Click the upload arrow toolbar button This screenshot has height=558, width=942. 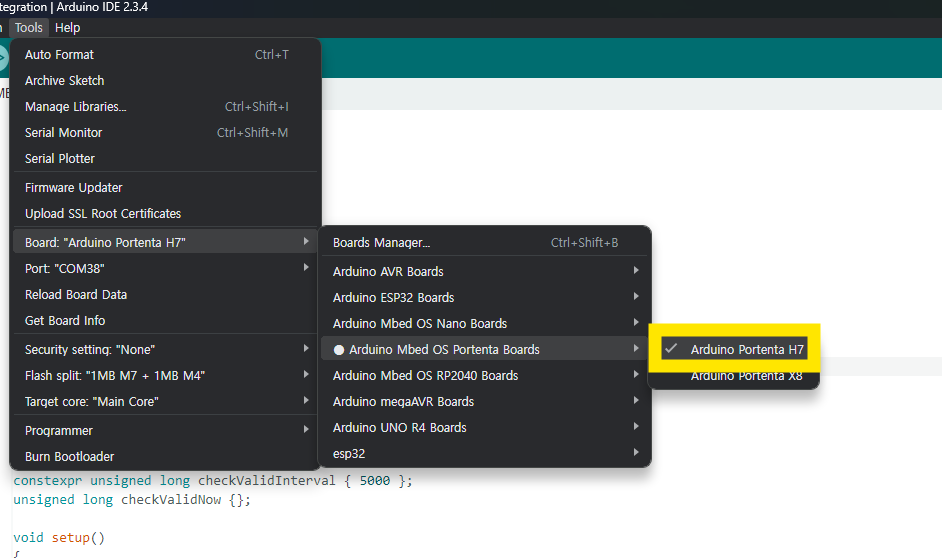pyautogui.click(x=2, y=59)
